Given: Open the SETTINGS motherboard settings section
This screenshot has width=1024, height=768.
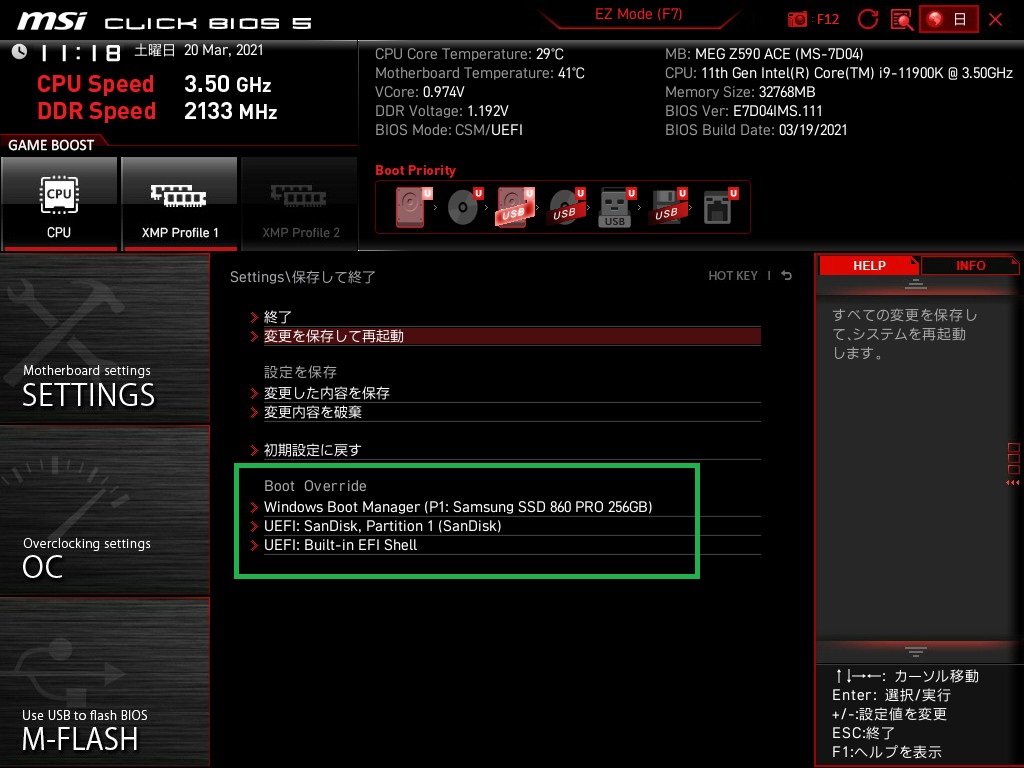Looking at the screenshot, I should click(105, 338).
